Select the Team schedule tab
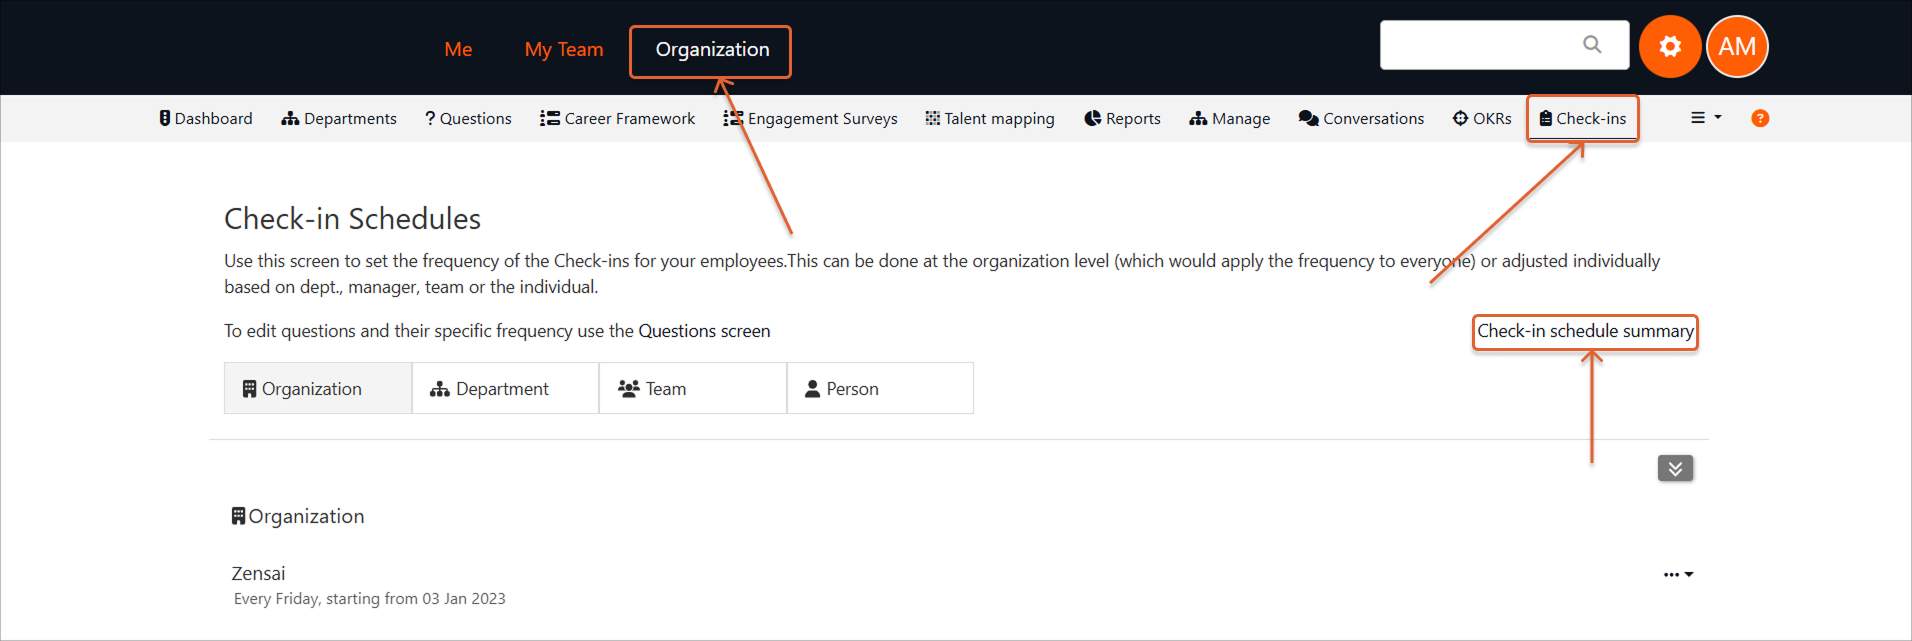 pyautogui.click(x=692, y=388)
